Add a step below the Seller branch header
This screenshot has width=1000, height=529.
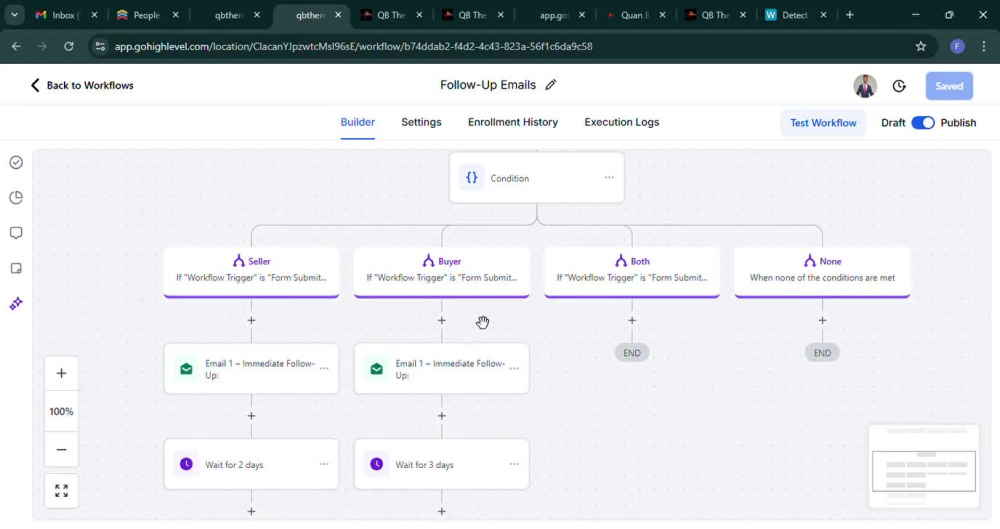(x=251, y=320)
